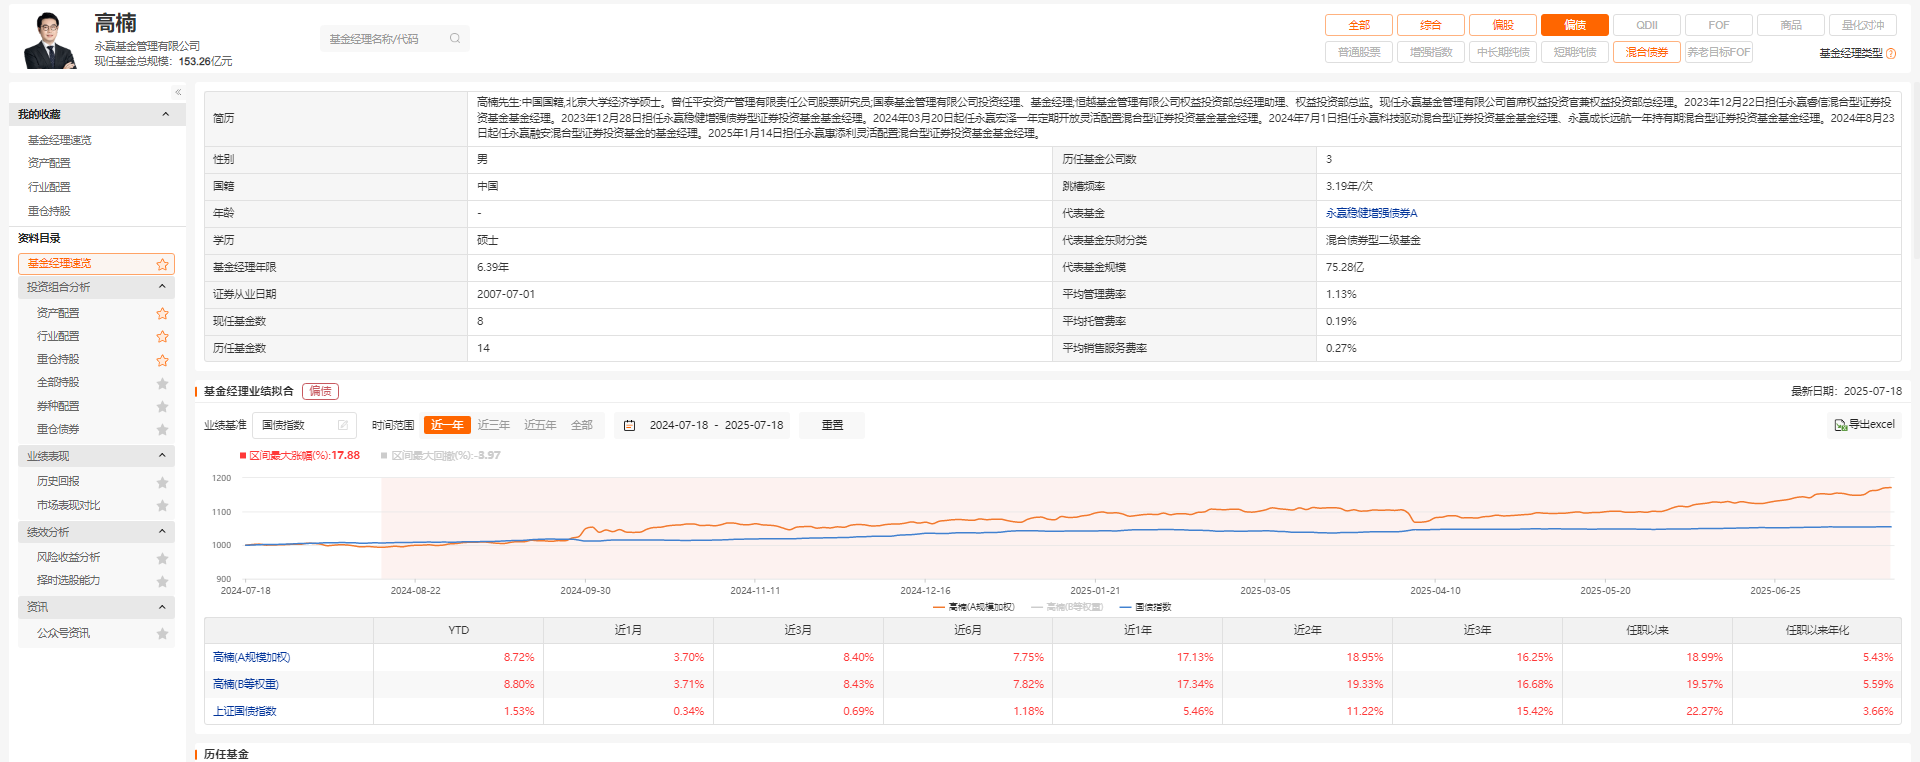Click the 量化对冲 type filter button

pos(1863,25)
